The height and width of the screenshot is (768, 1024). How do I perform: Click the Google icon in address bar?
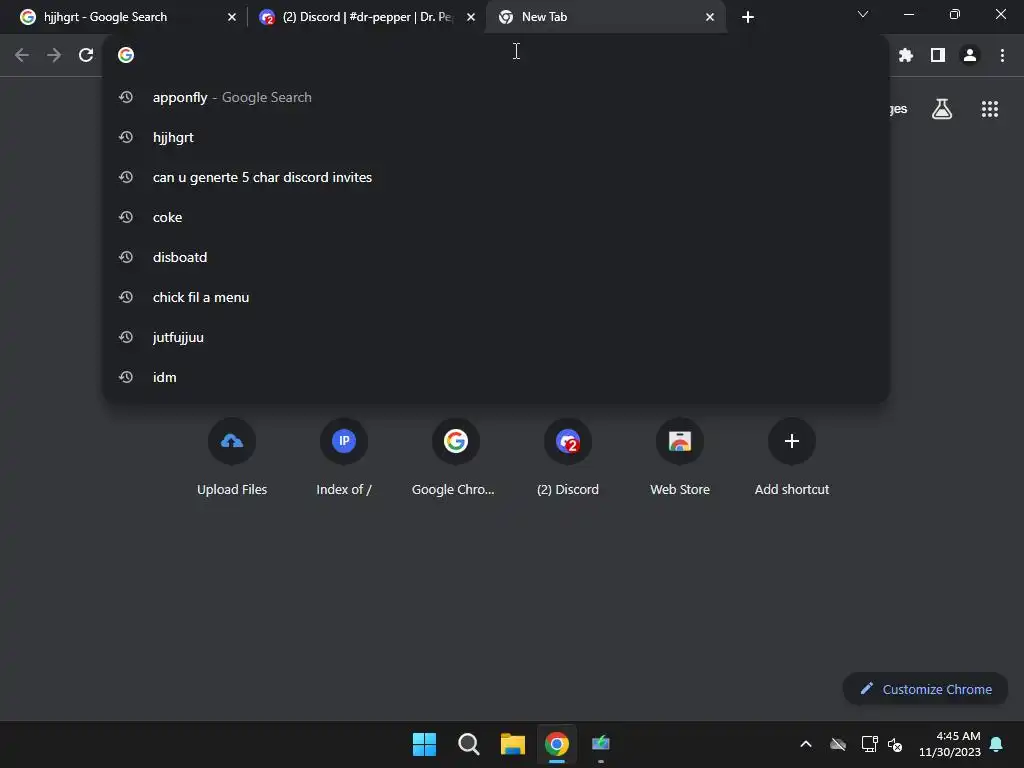[x=126, y=56]
